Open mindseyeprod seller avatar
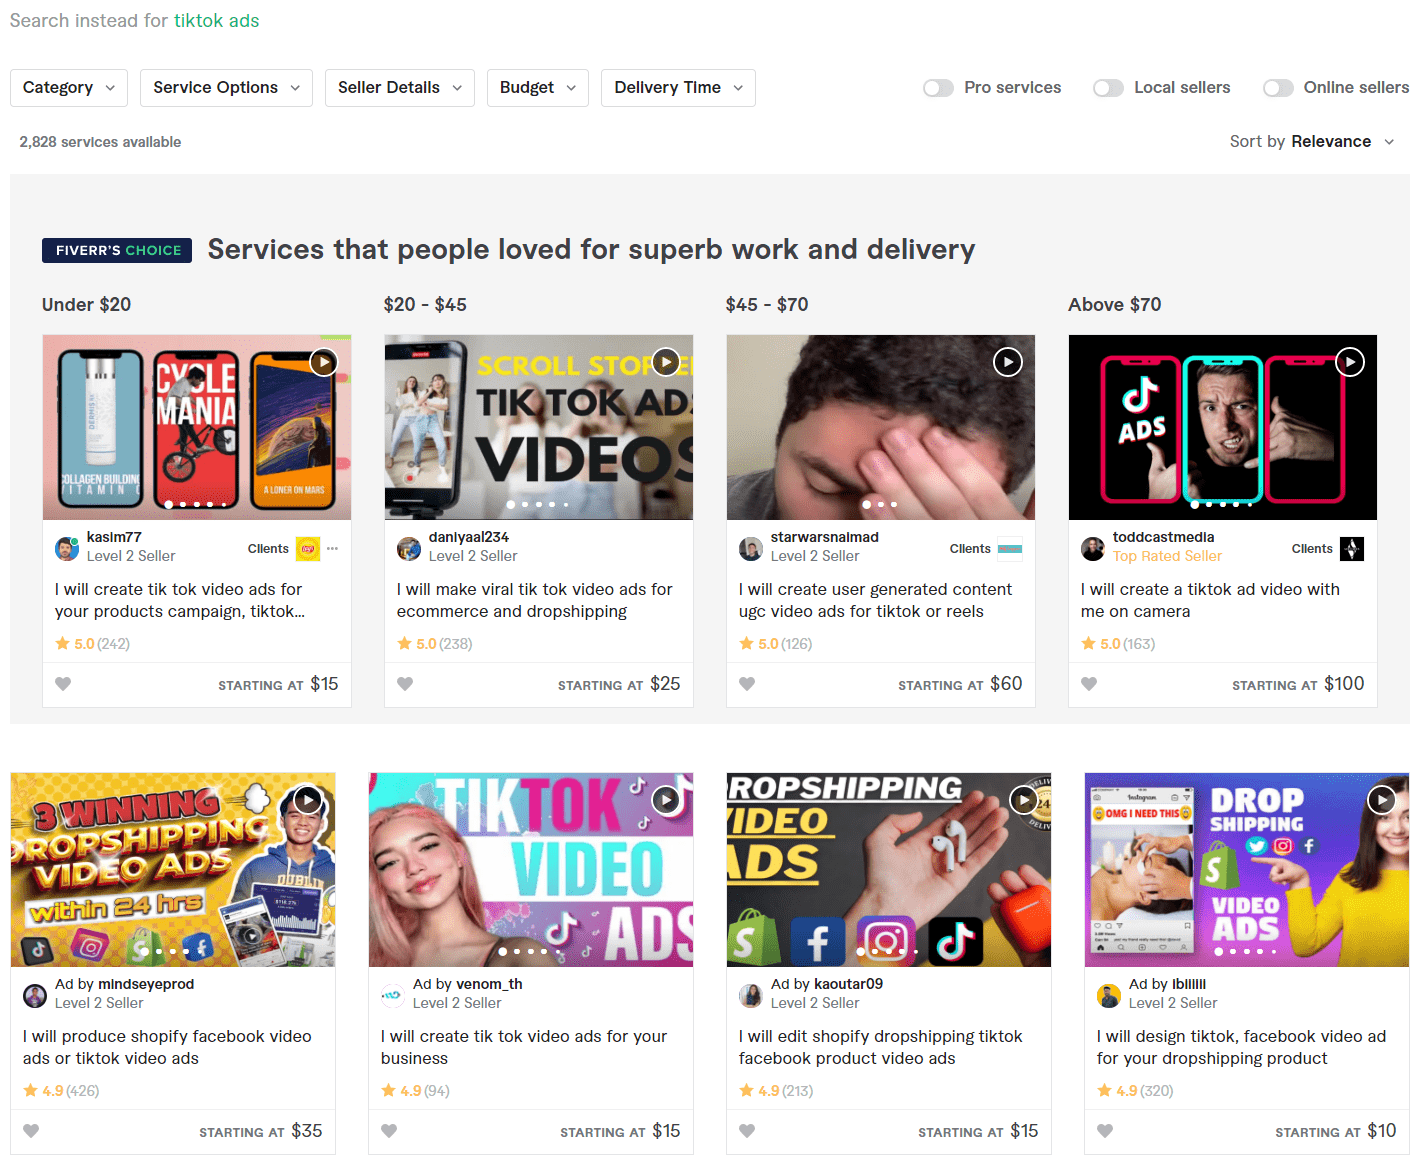Screen dimensions: 1422x1171 35,995
